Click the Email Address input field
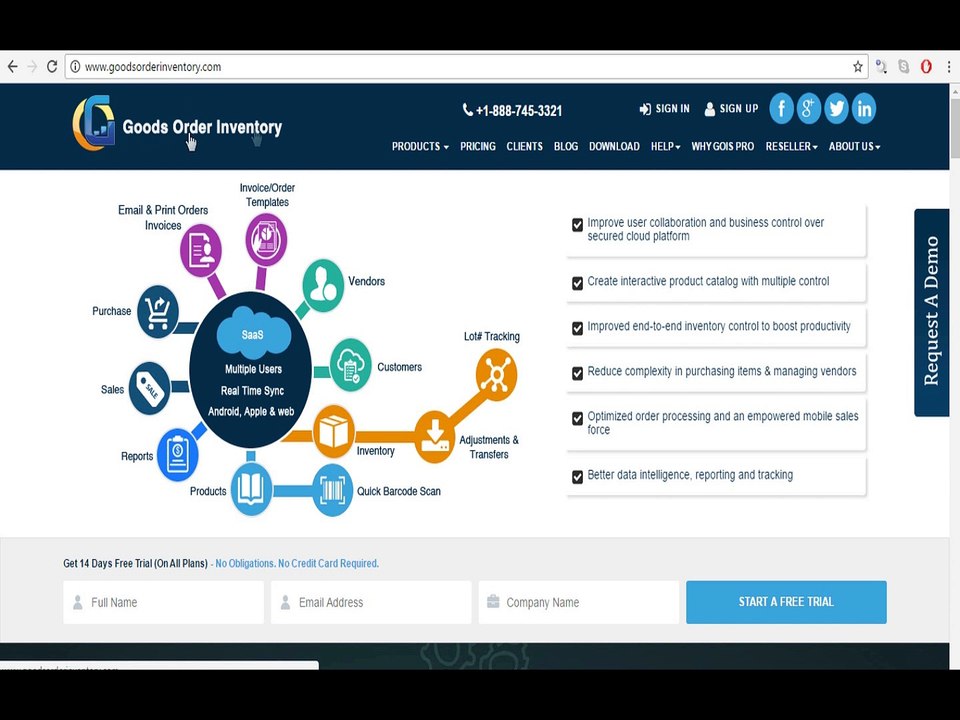Viewport: 960px width, 720px height. point(371,602)
